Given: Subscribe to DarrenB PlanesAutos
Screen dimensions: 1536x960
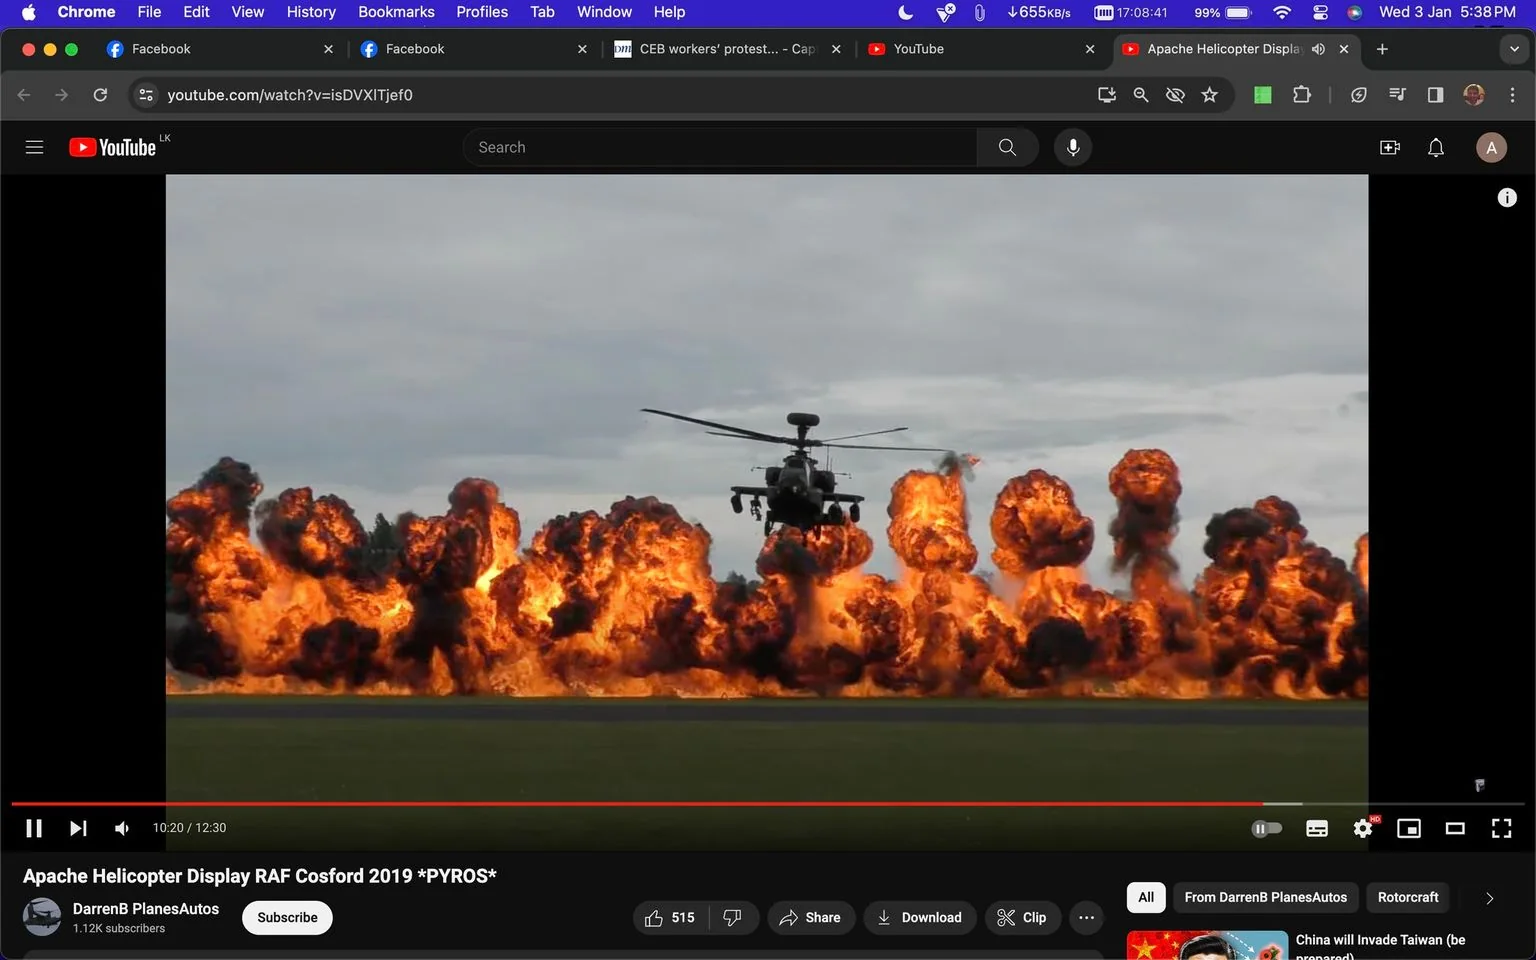Looking at the screenshot, I should point(287,917).
